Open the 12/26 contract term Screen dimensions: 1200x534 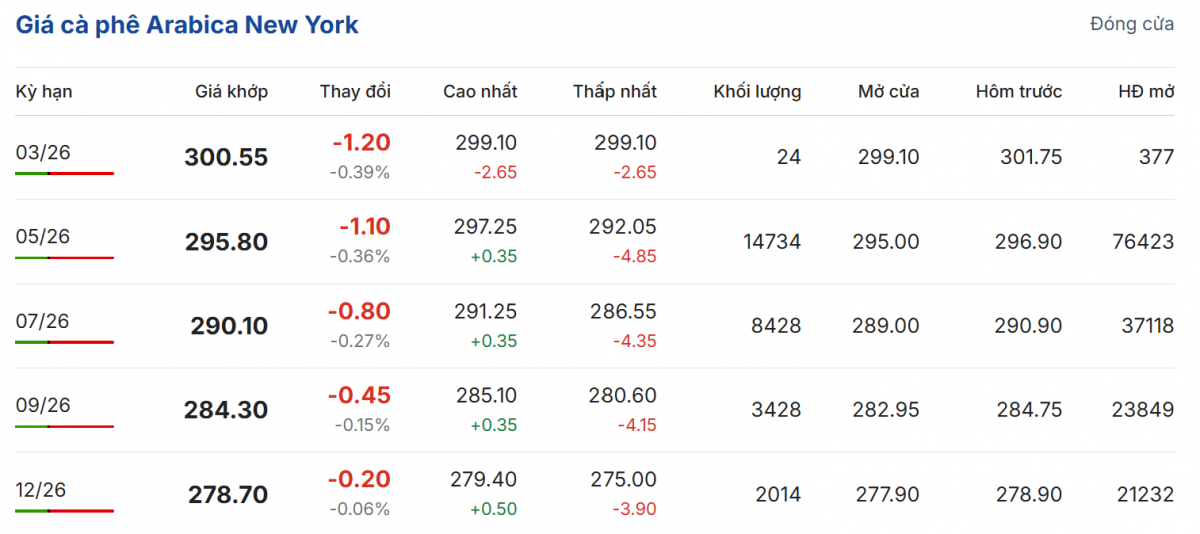[x=43, y=489]
